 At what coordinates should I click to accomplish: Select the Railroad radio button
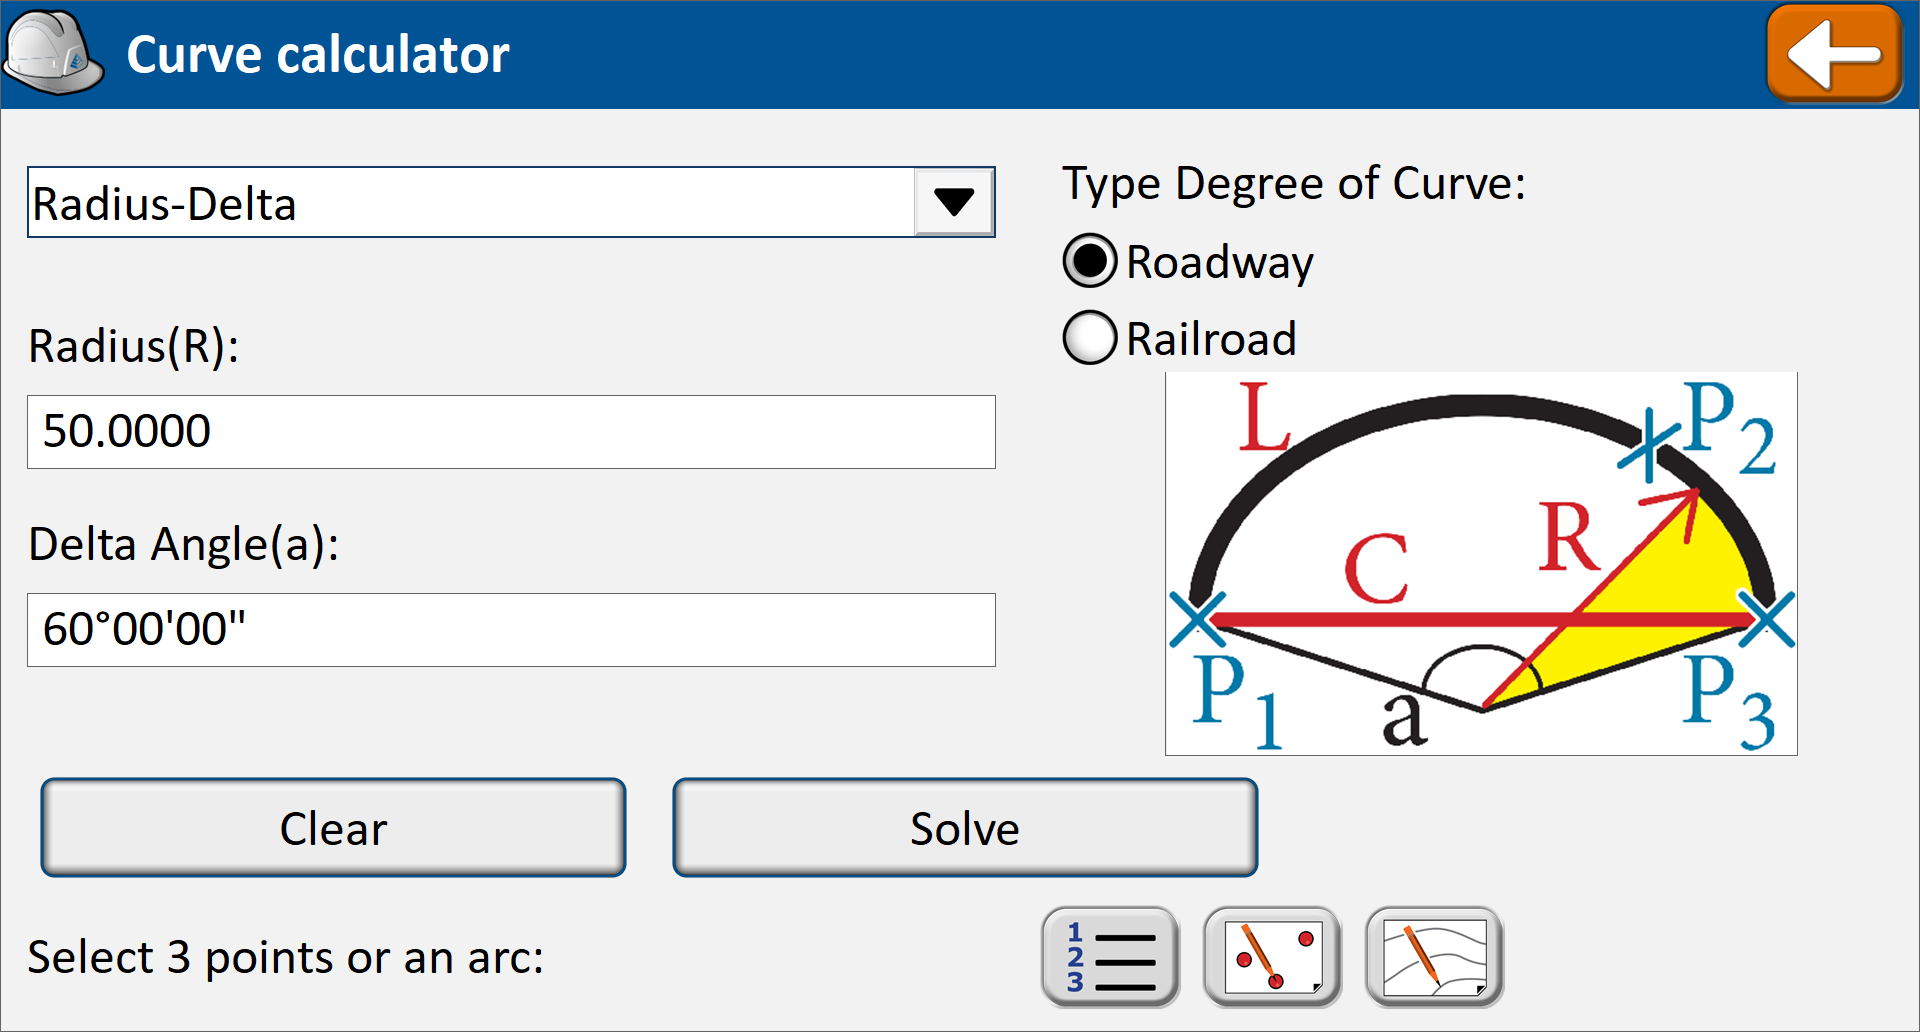(x=1089, y=338)
